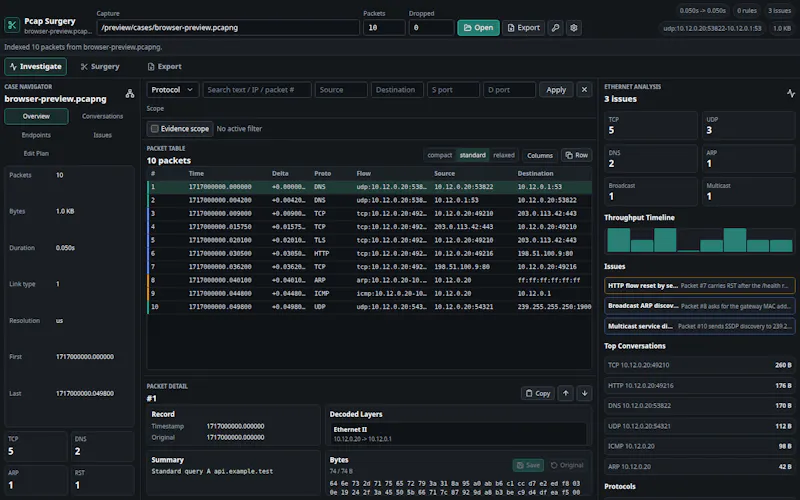Screen dimensions: 800x500
Task: Switch to the Export tab
Action: [164, 66]
